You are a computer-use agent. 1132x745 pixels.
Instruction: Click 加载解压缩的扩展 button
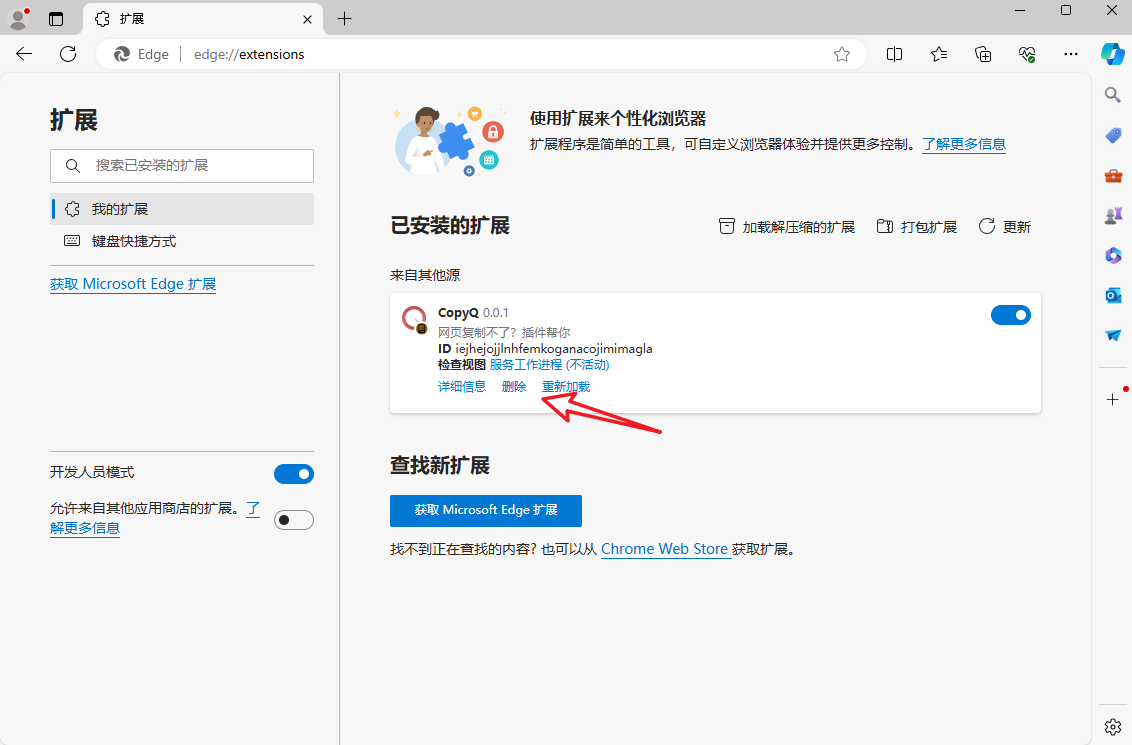coord(786,227)
